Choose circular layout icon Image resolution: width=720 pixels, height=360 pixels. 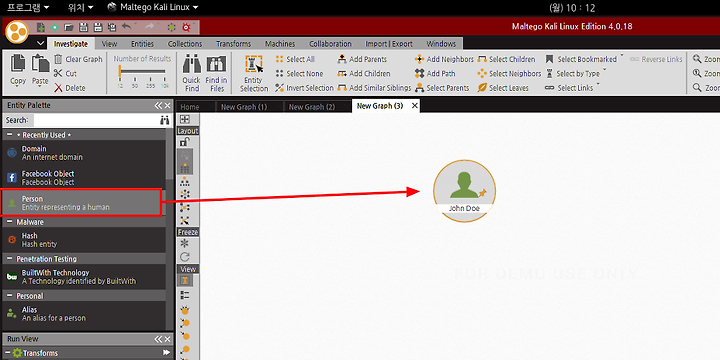tap(185, 194)
